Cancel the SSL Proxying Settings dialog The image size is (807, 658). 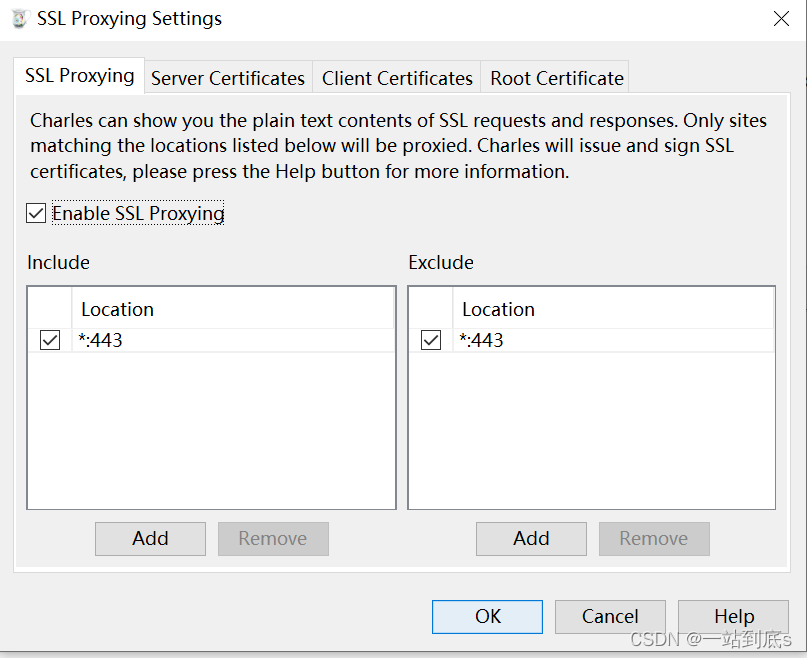click(x=610, y=616)
